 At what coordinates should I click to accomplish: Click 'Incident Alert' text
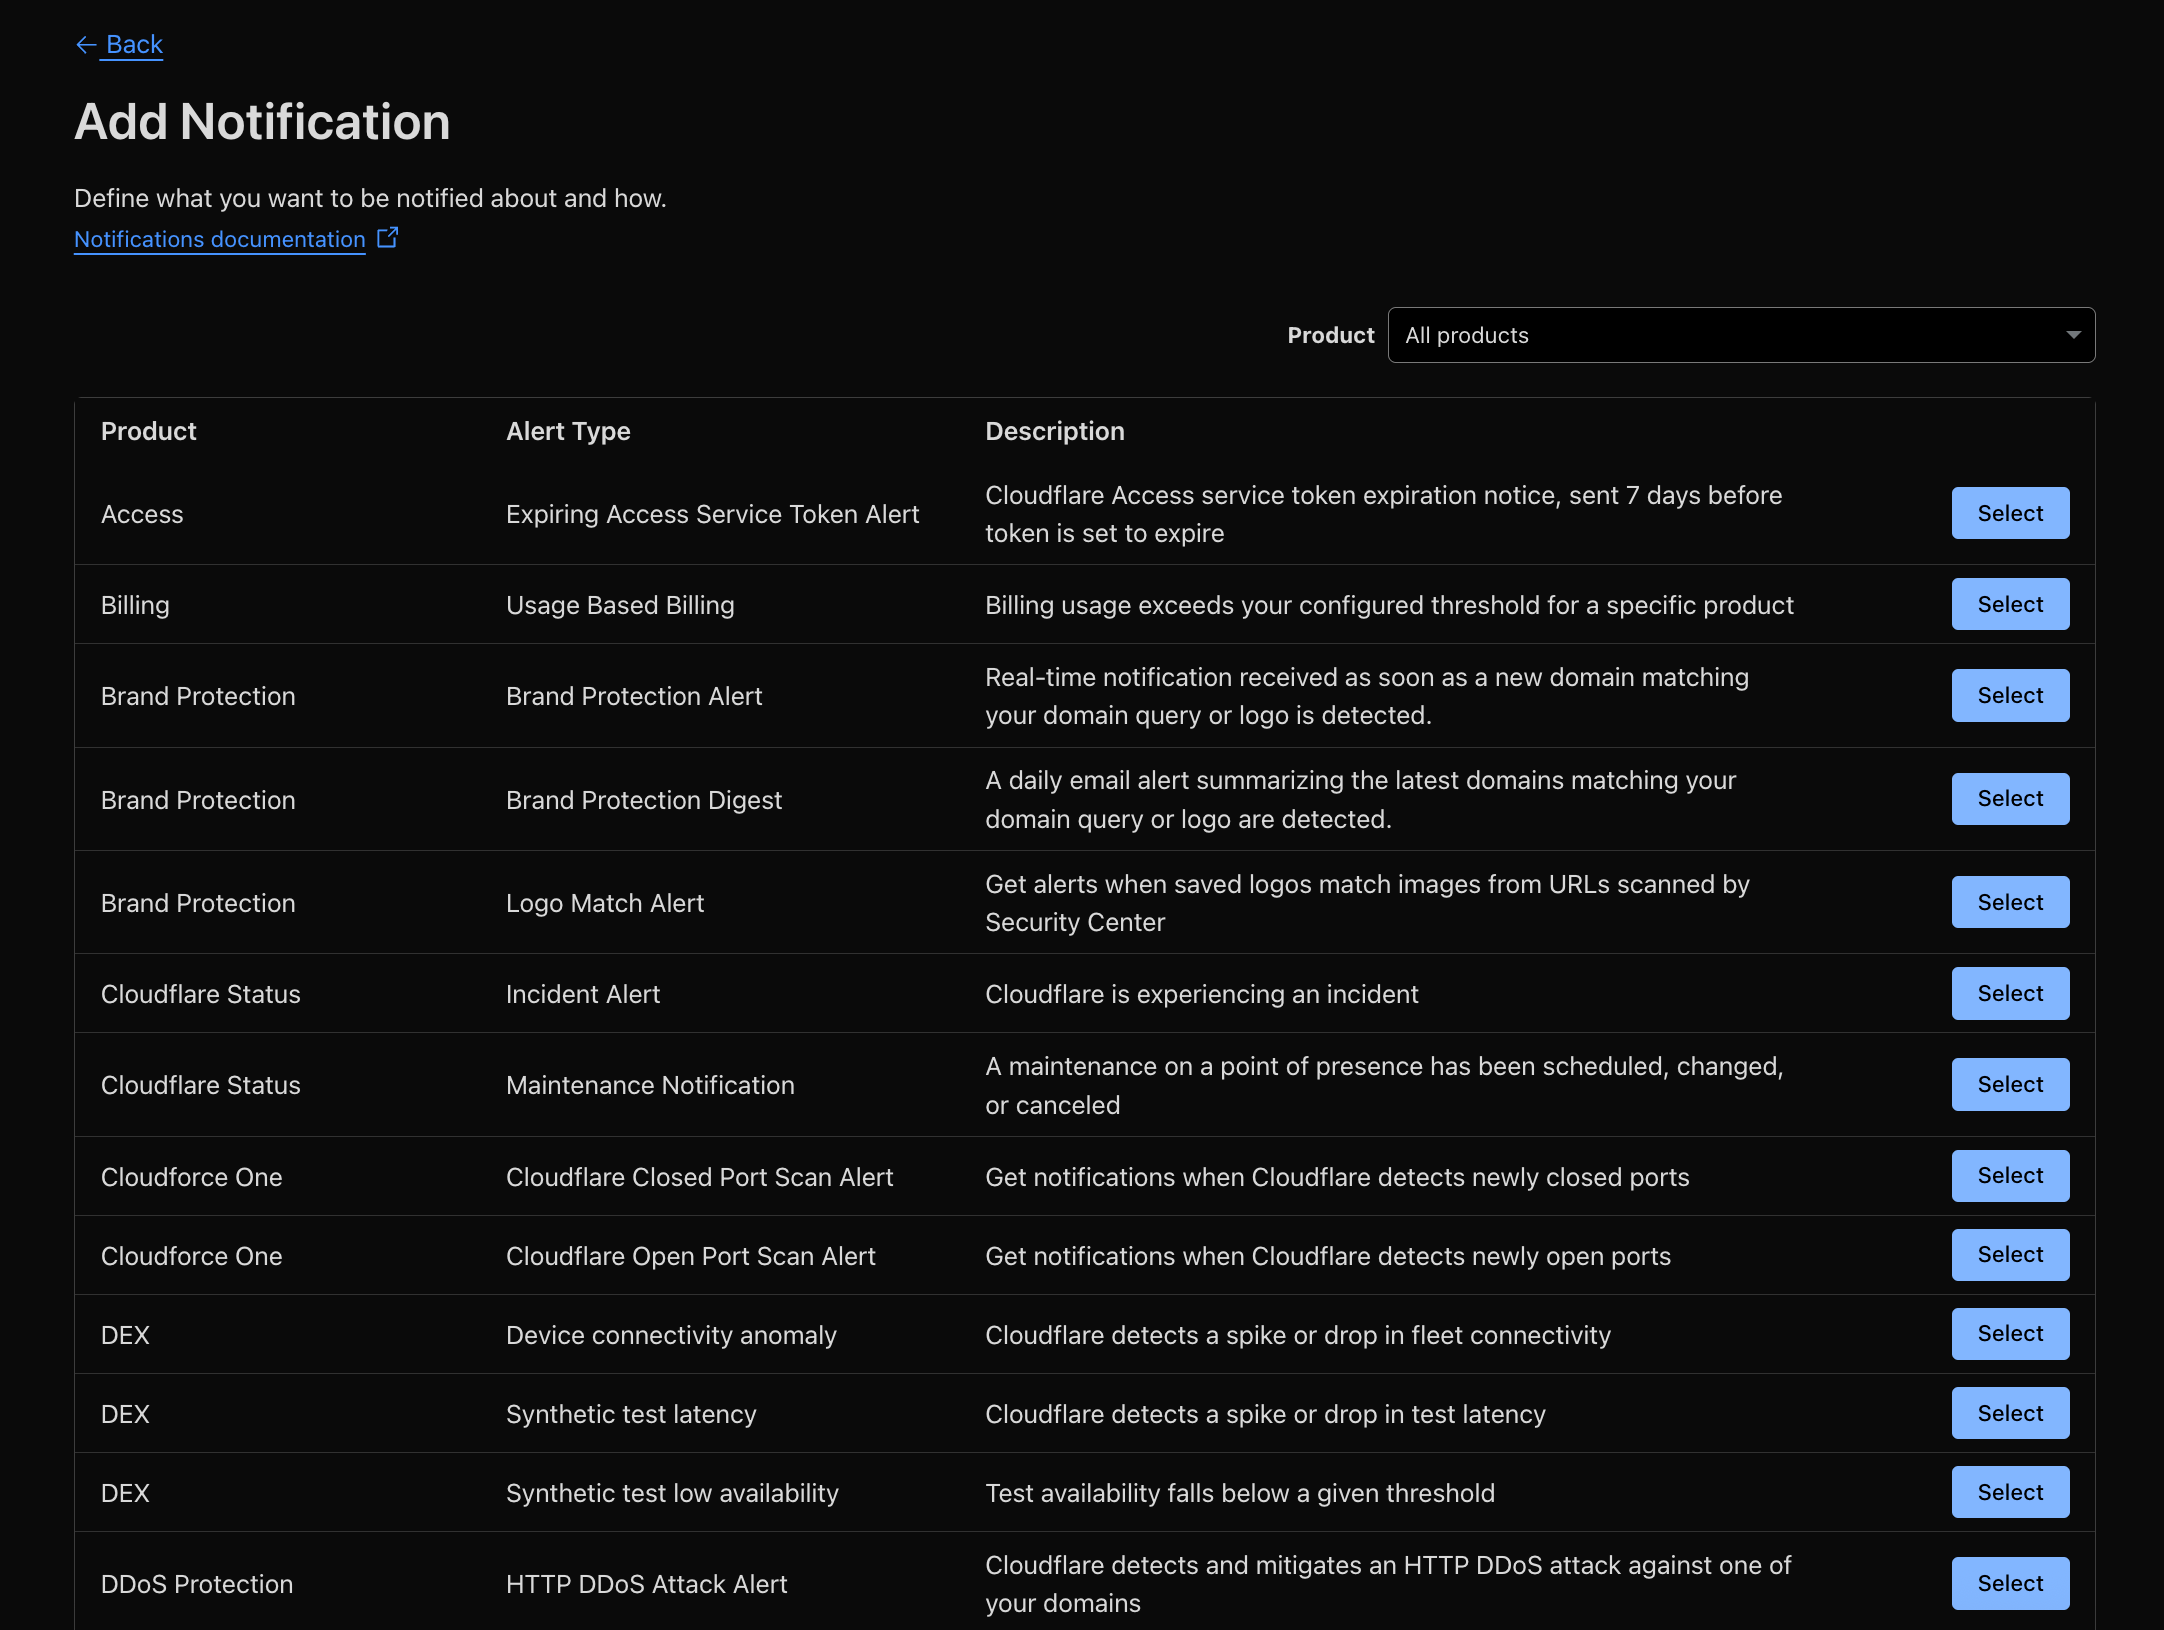click(583, 994)
